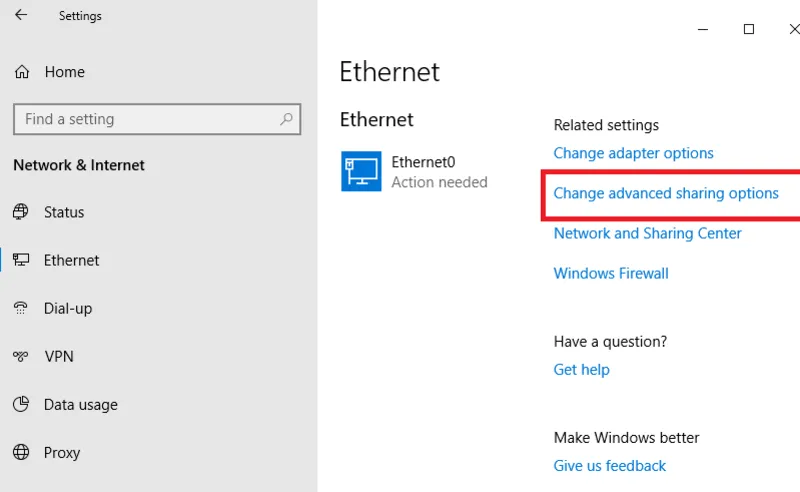Click the Action needed status text
Image resolution: width=800 pixels, height=492 pixels.
[x=439, y=182]
